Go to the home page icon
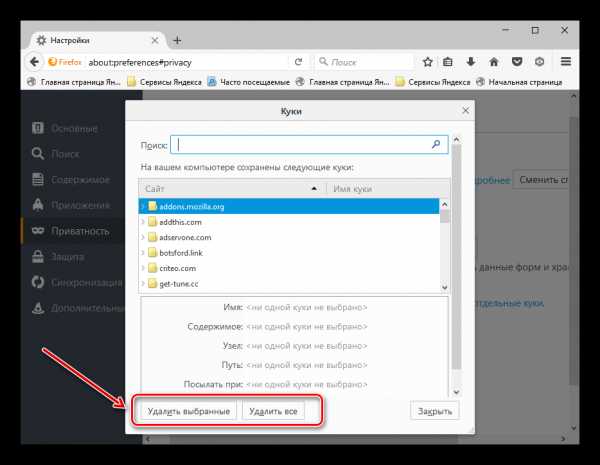600x465 pixels. [492, 62]
